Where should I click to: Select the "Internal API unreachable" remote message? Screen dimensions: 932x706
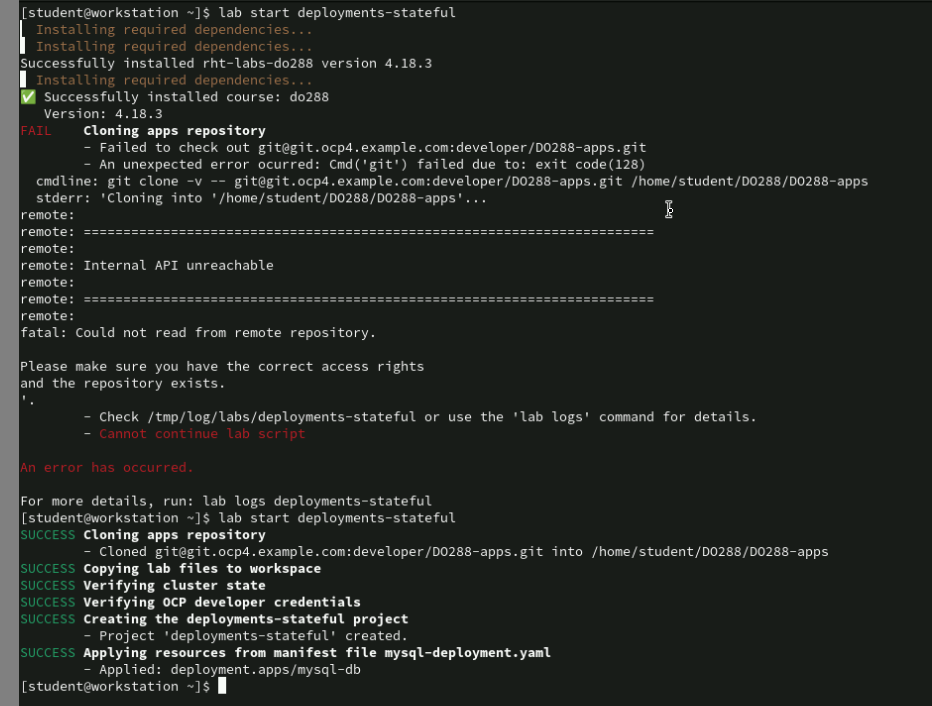(x=178, y=266)
